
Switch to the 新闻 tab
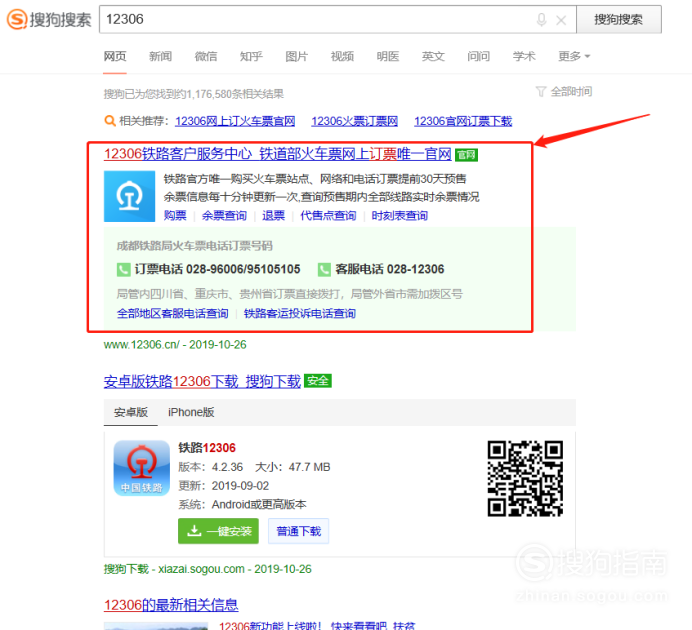160,56
